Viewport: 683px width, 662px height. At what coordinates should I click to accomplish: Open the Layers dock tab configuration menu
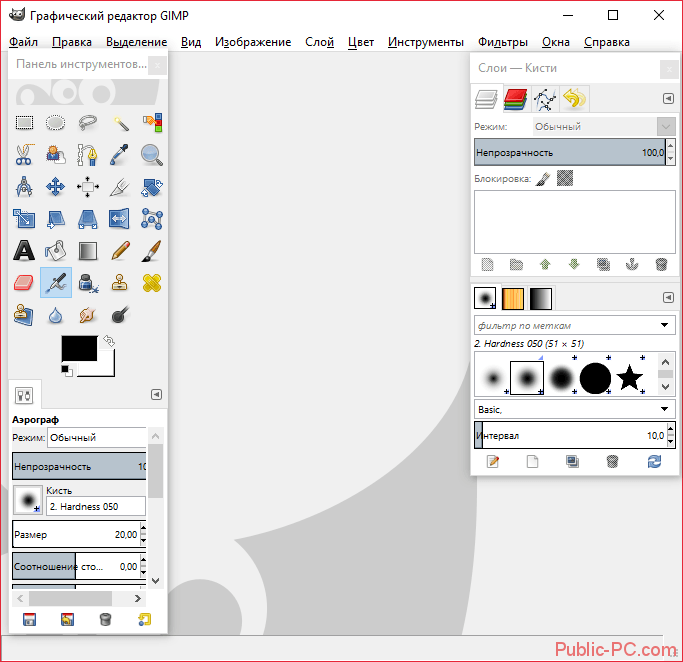(x=668, y=99)
